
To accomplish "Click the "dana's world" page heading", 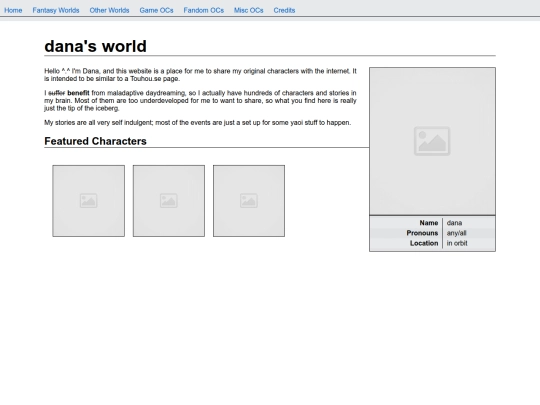I will click(x=95, y=46).
